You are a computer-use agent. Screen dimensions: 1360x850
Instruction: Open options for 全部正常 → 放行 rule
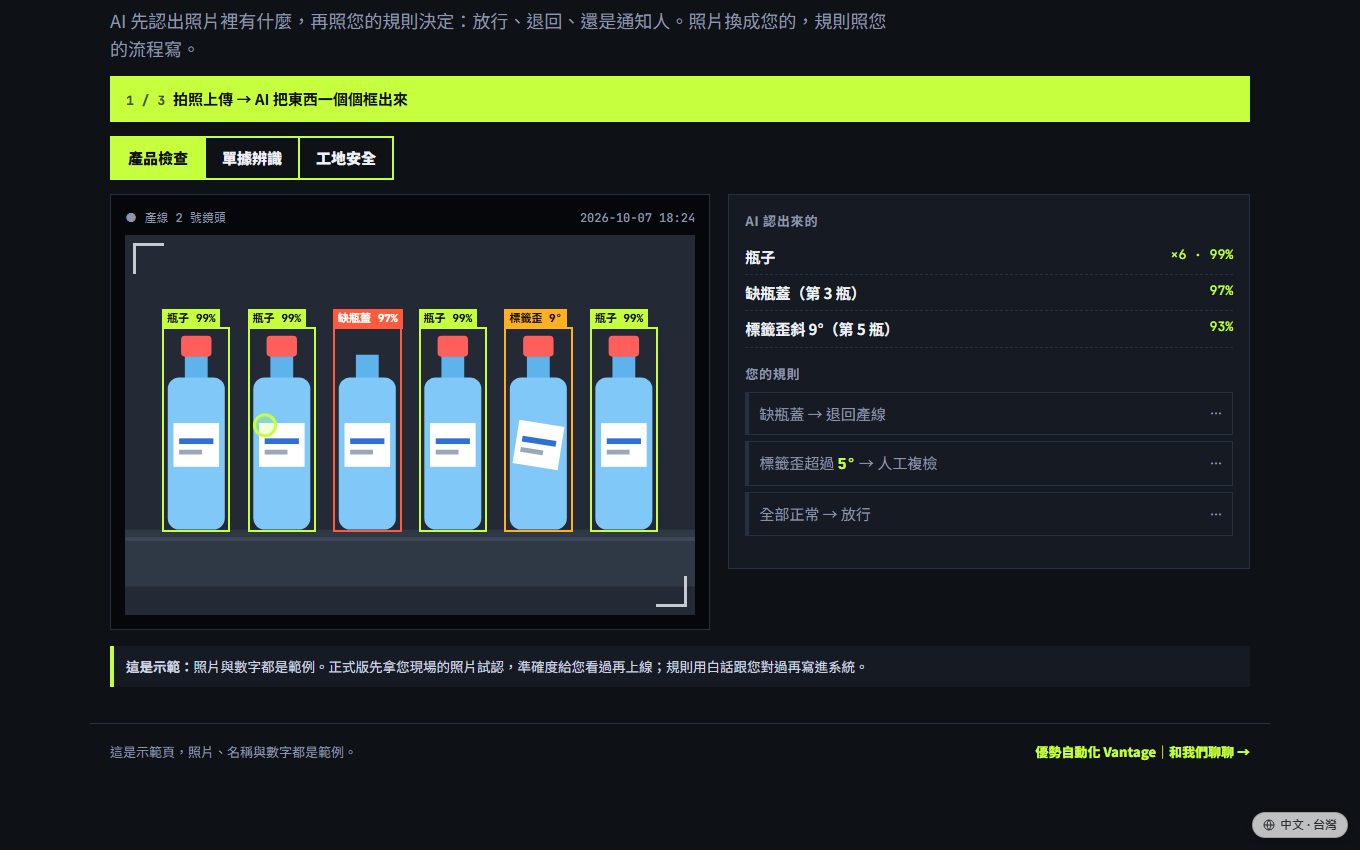[x=1215, y=514]
